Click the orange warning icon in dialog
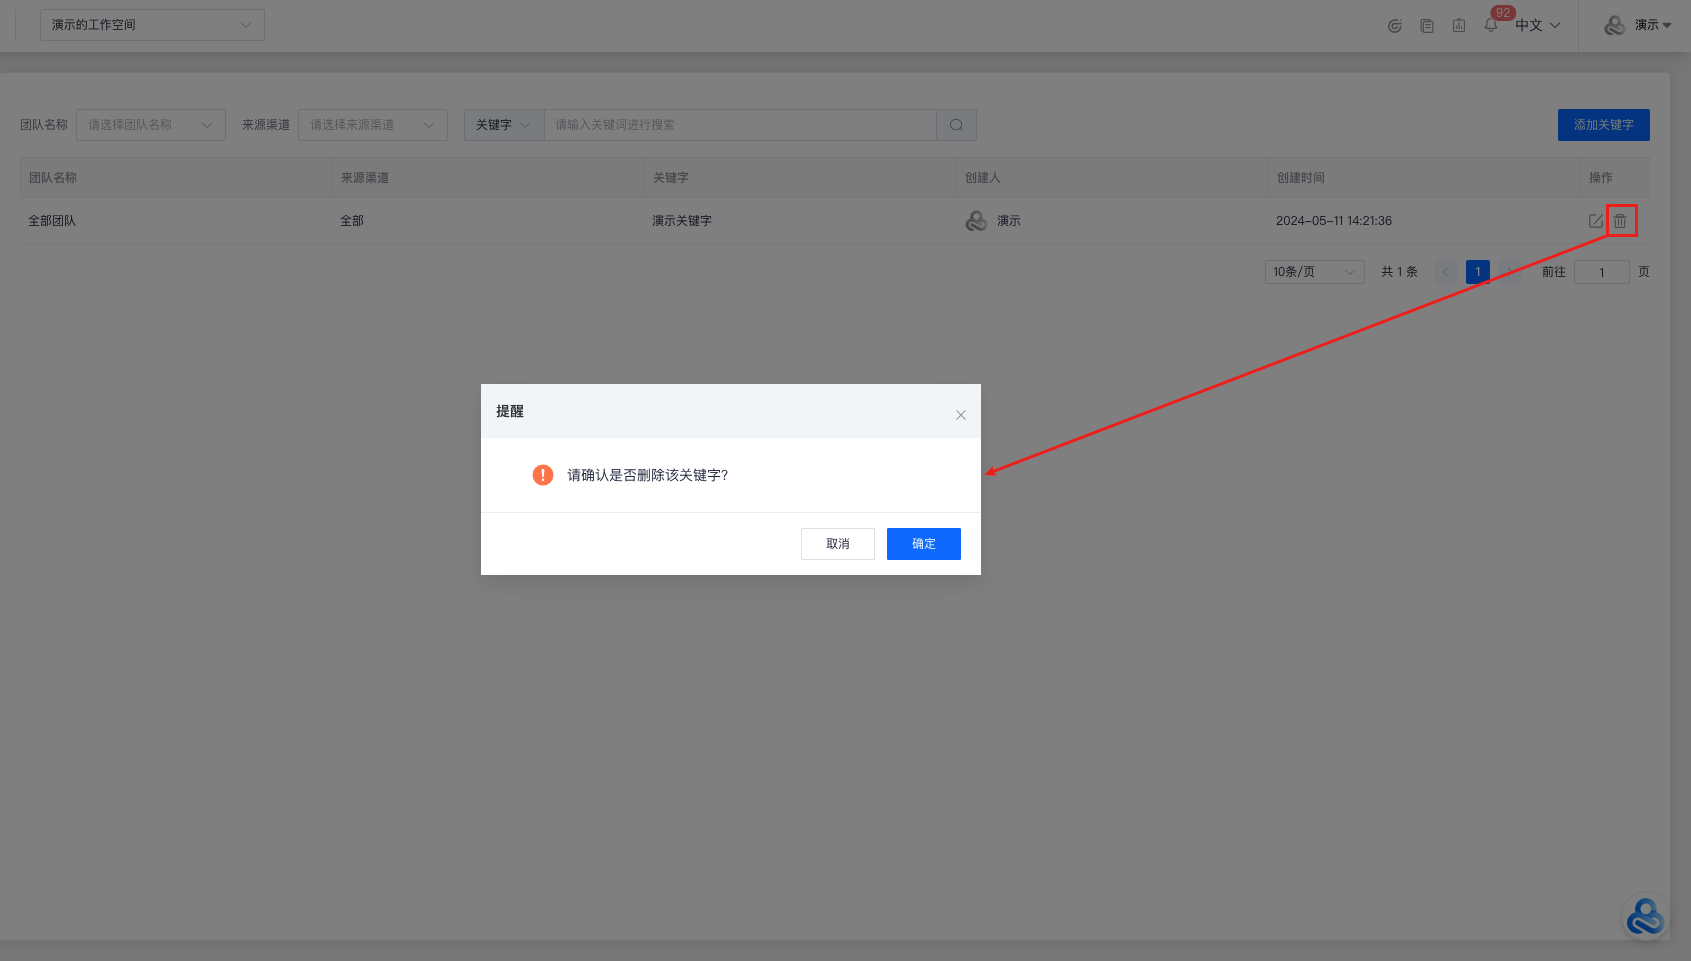 click(543, 475)
